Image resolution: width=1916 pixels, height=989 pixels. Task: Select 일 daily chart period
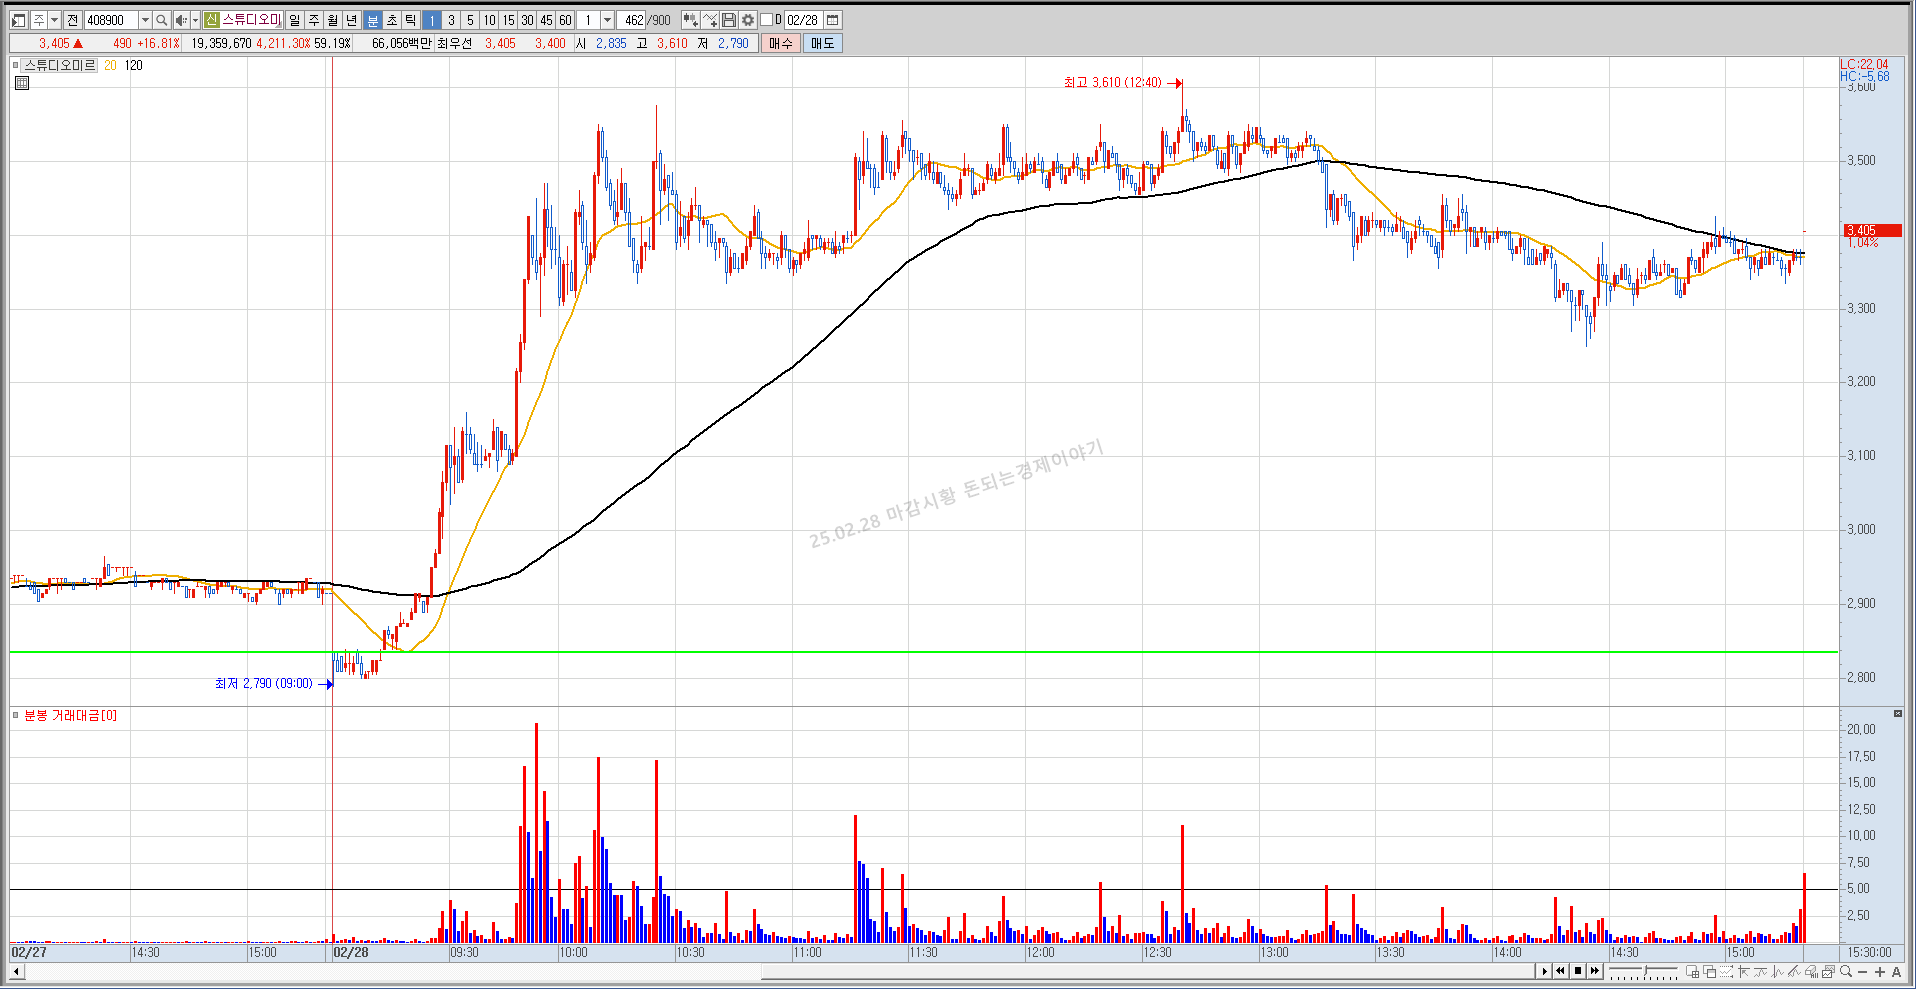point(294,20)
